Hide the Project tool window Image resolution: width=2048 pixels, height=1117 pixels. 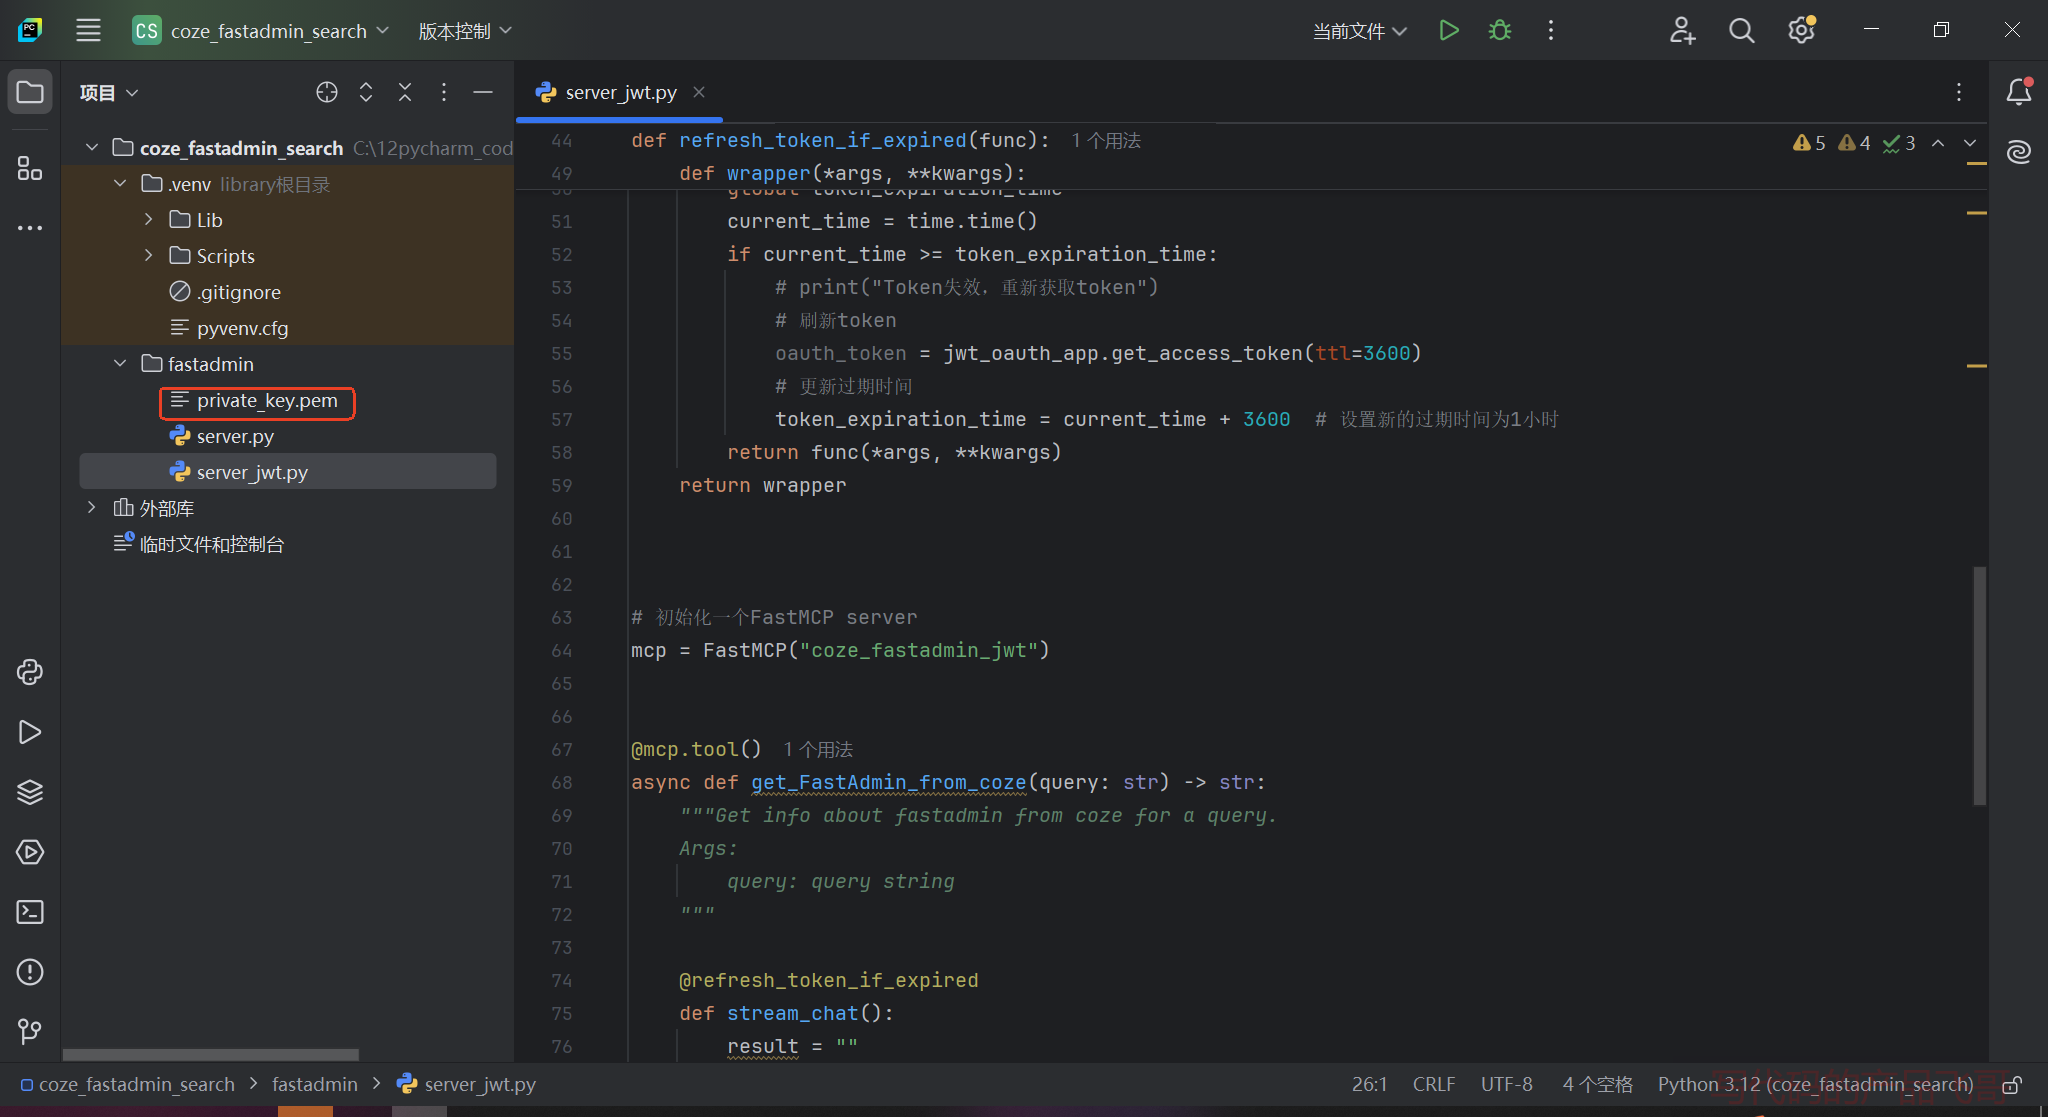(483, 92)
